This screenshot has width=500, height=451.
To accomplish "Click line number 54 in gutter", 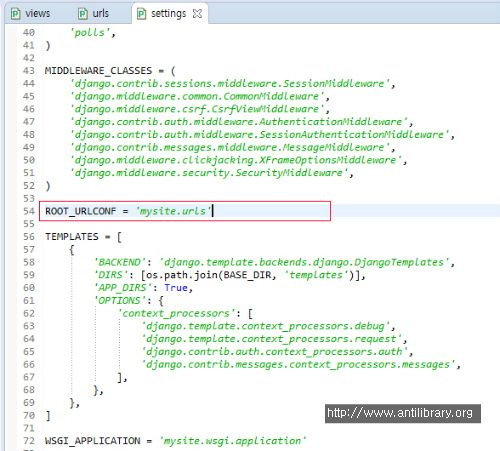I will click(29, 211).
